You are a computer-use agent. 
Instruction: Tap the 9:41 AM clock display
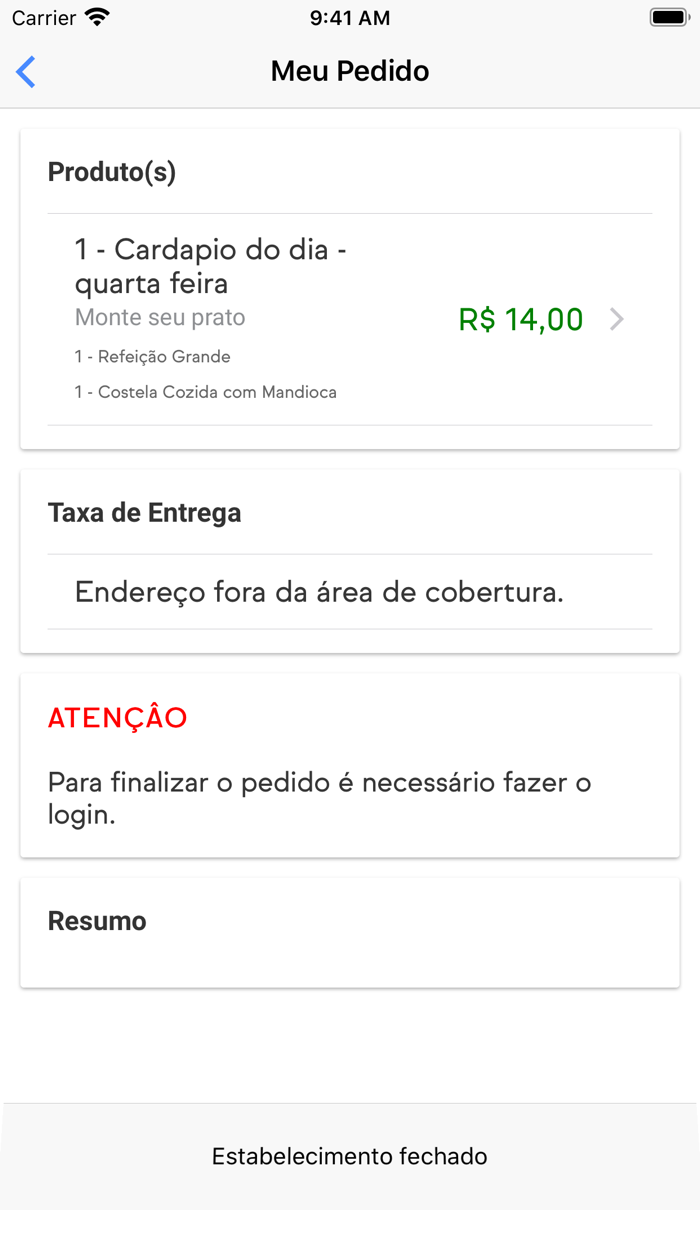coord(349,17)
